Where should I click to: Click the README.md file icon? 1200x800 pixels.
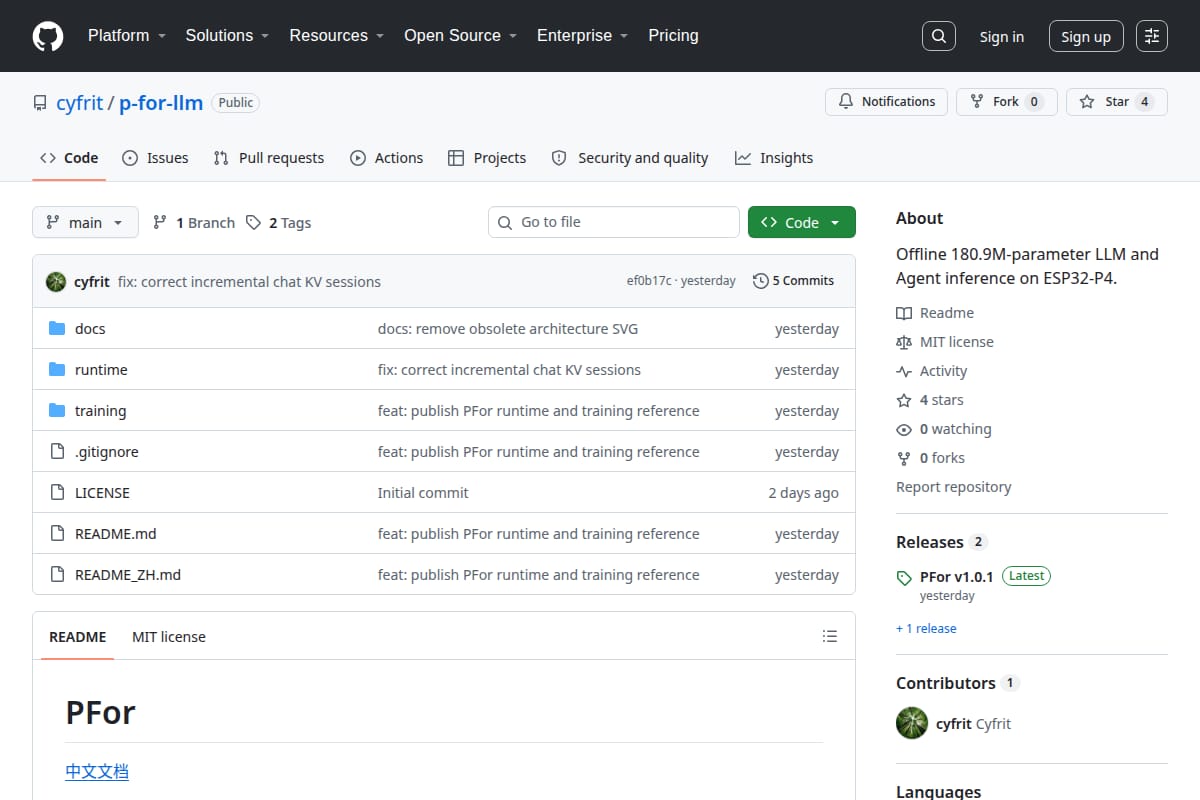point(57,534)
